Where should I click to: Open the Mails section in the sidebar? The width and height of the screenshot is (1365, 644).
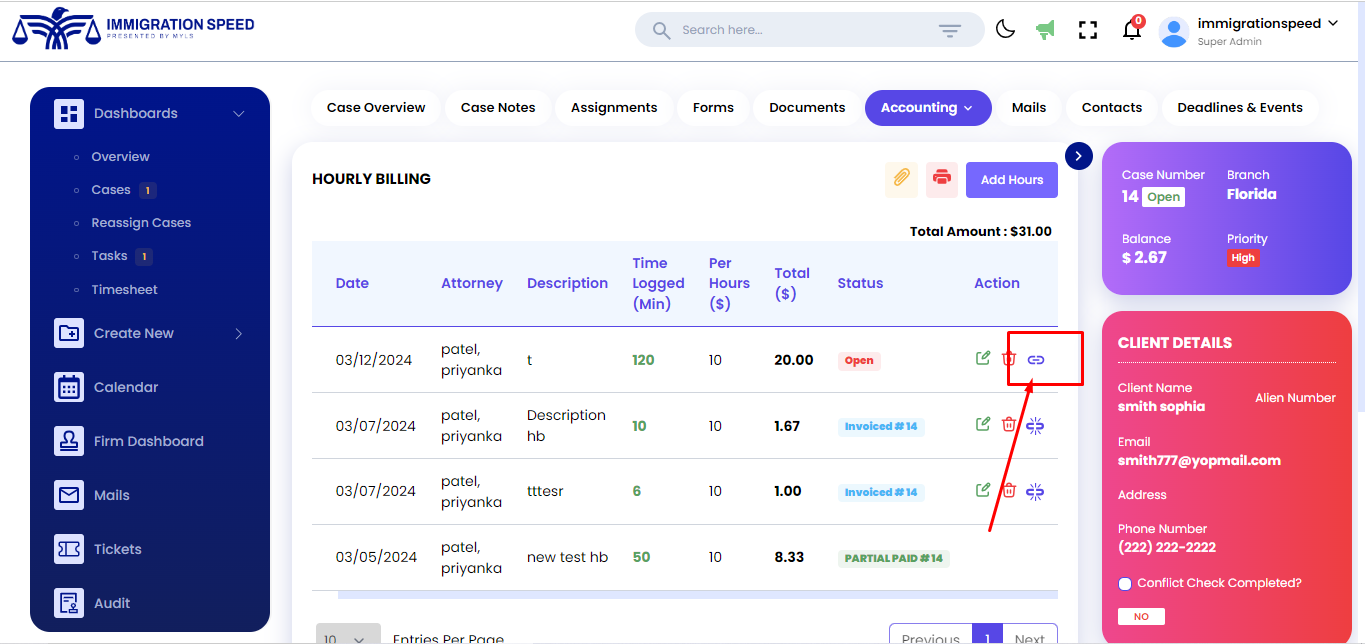coord(110,494)
